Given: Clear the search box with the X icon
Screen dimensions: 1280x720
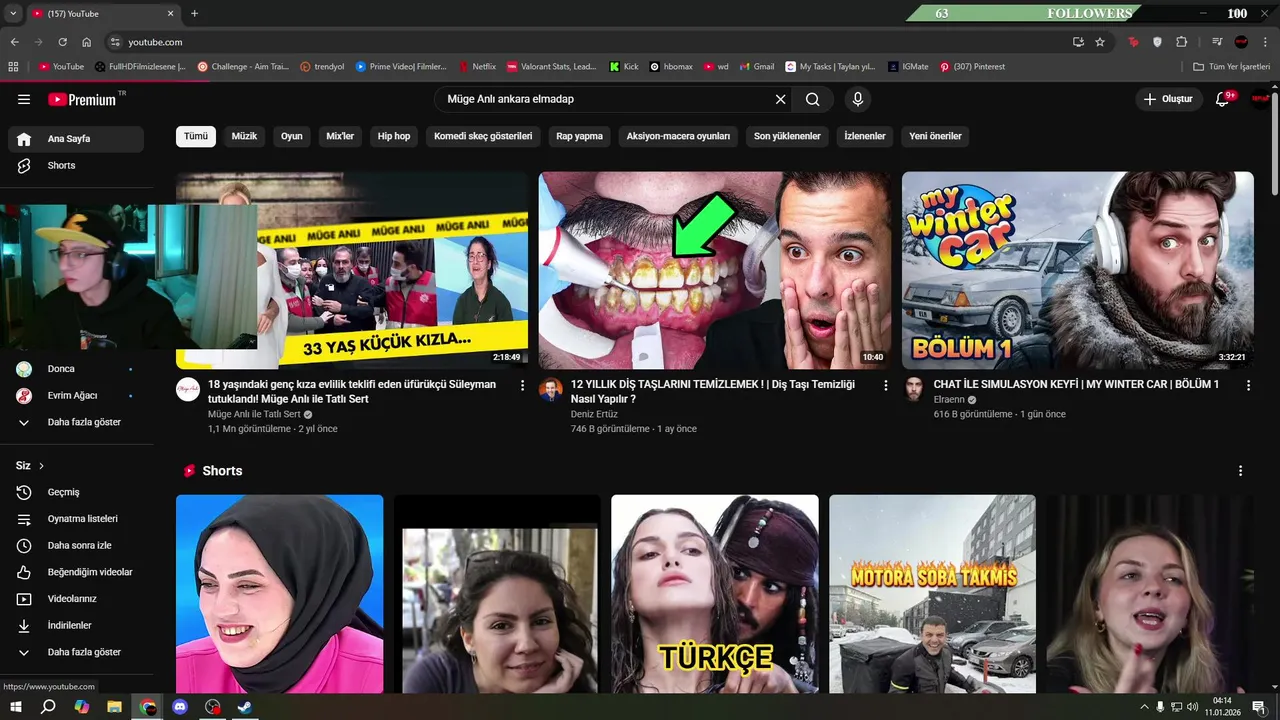Looking at the screenshot, I should pos(781,99).
